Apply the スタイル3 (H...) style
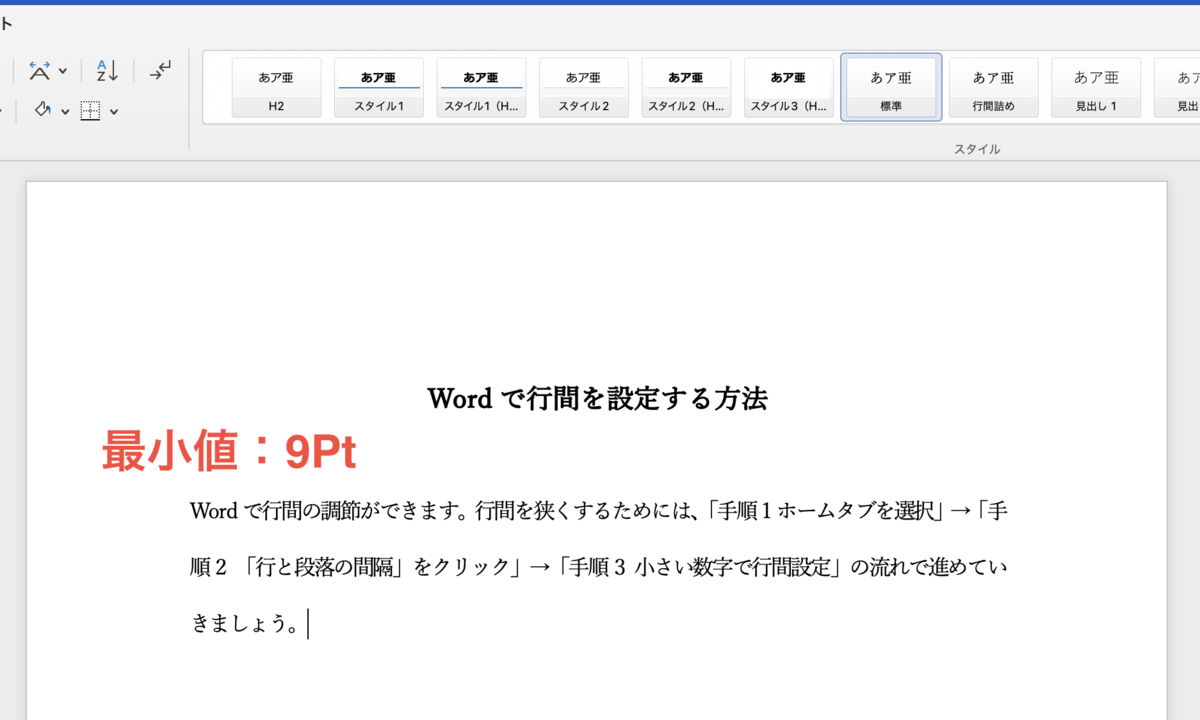This screenshot has height=720, width=1200. 788,87
